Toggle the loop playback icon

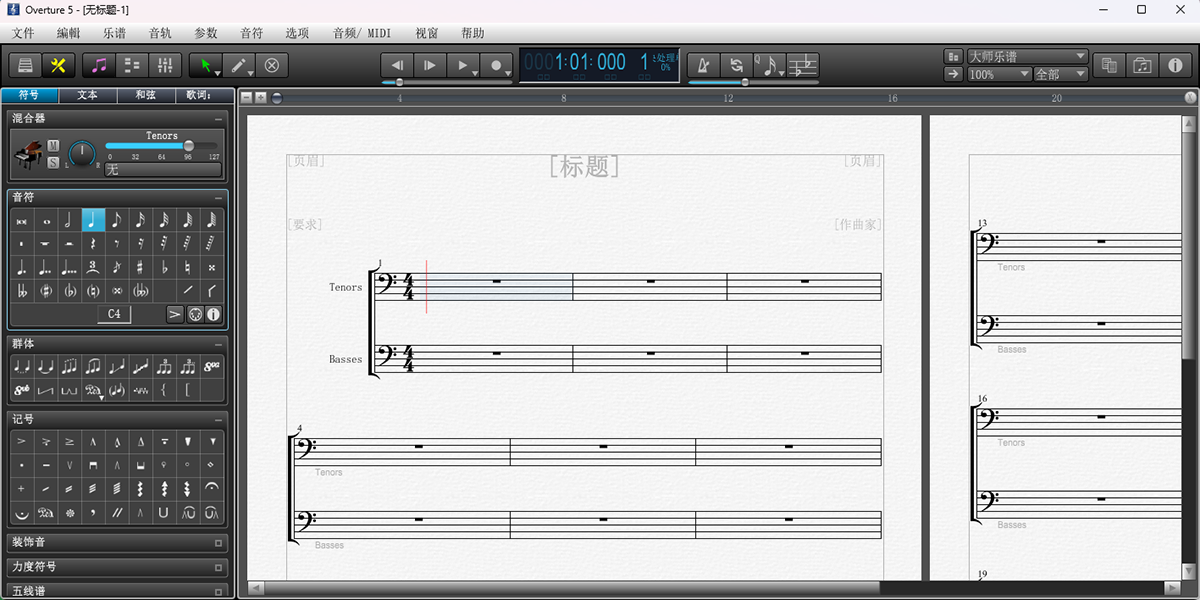point(737,64)
